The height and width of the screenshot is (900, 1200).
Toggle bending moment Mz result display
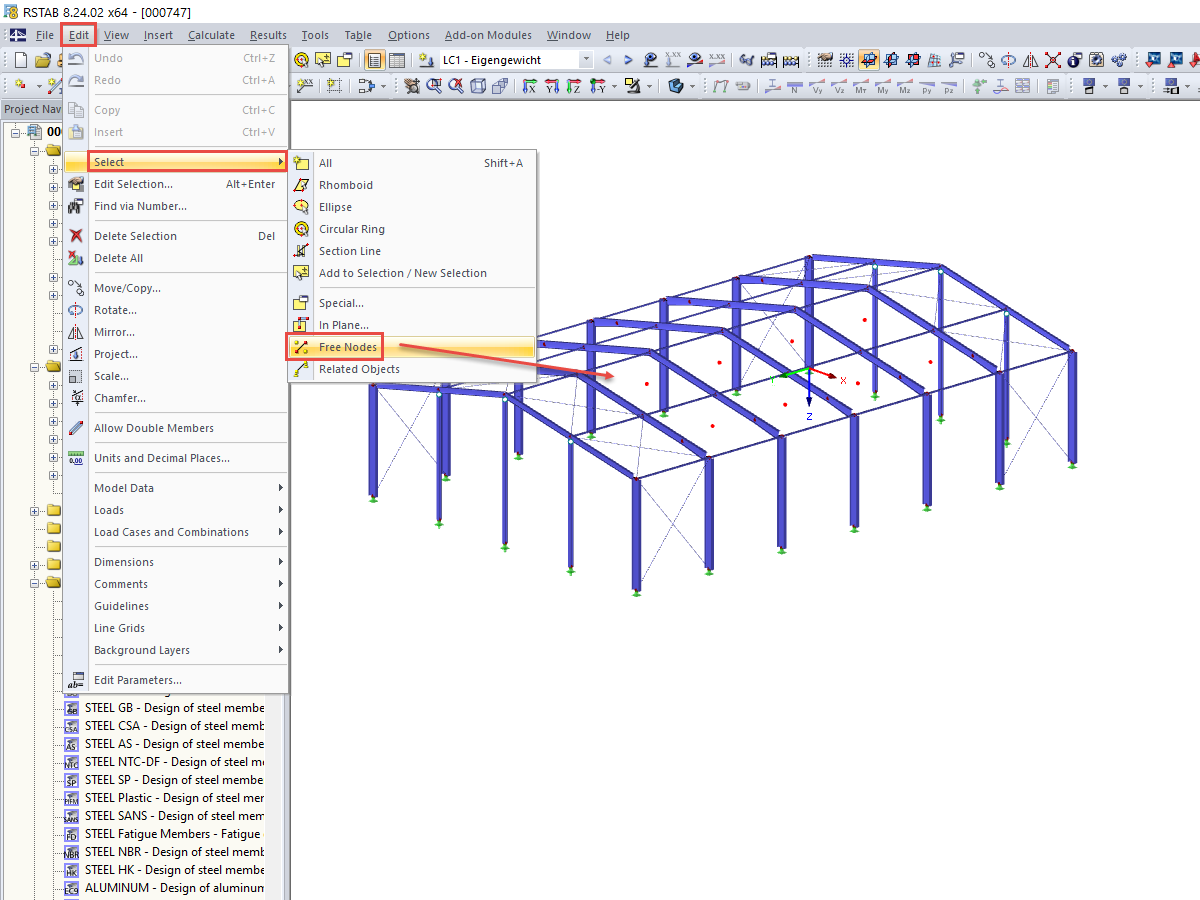905,86
